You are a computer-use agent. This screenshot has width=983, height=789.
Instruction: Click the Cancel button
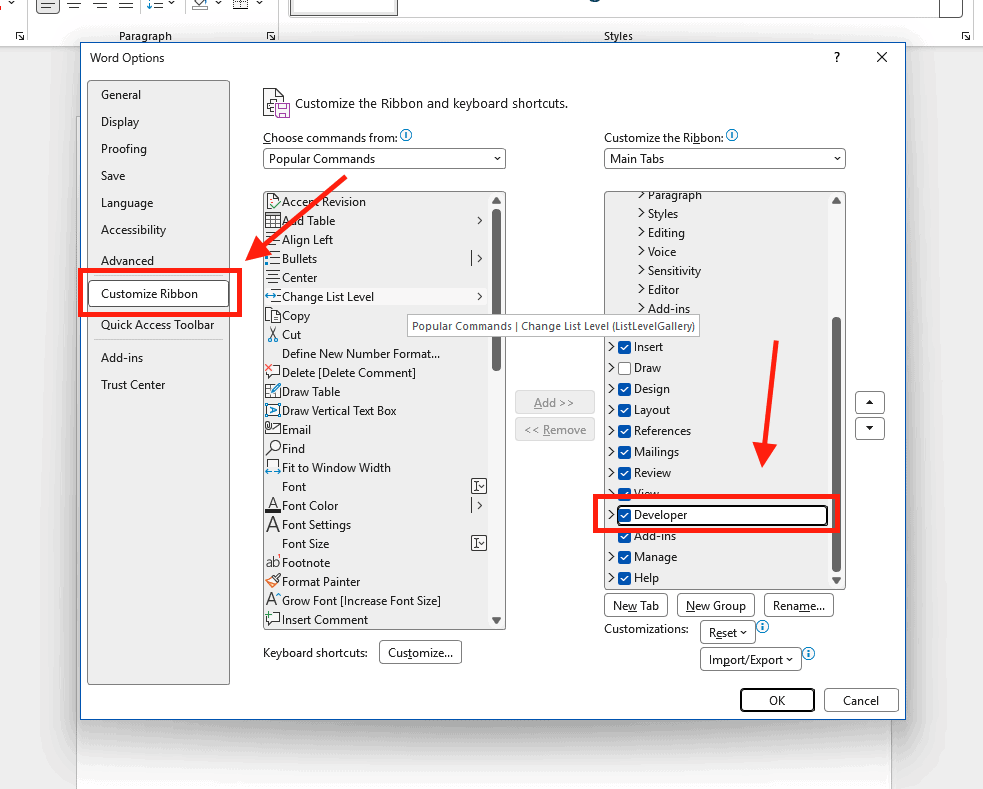pos(861,700)
